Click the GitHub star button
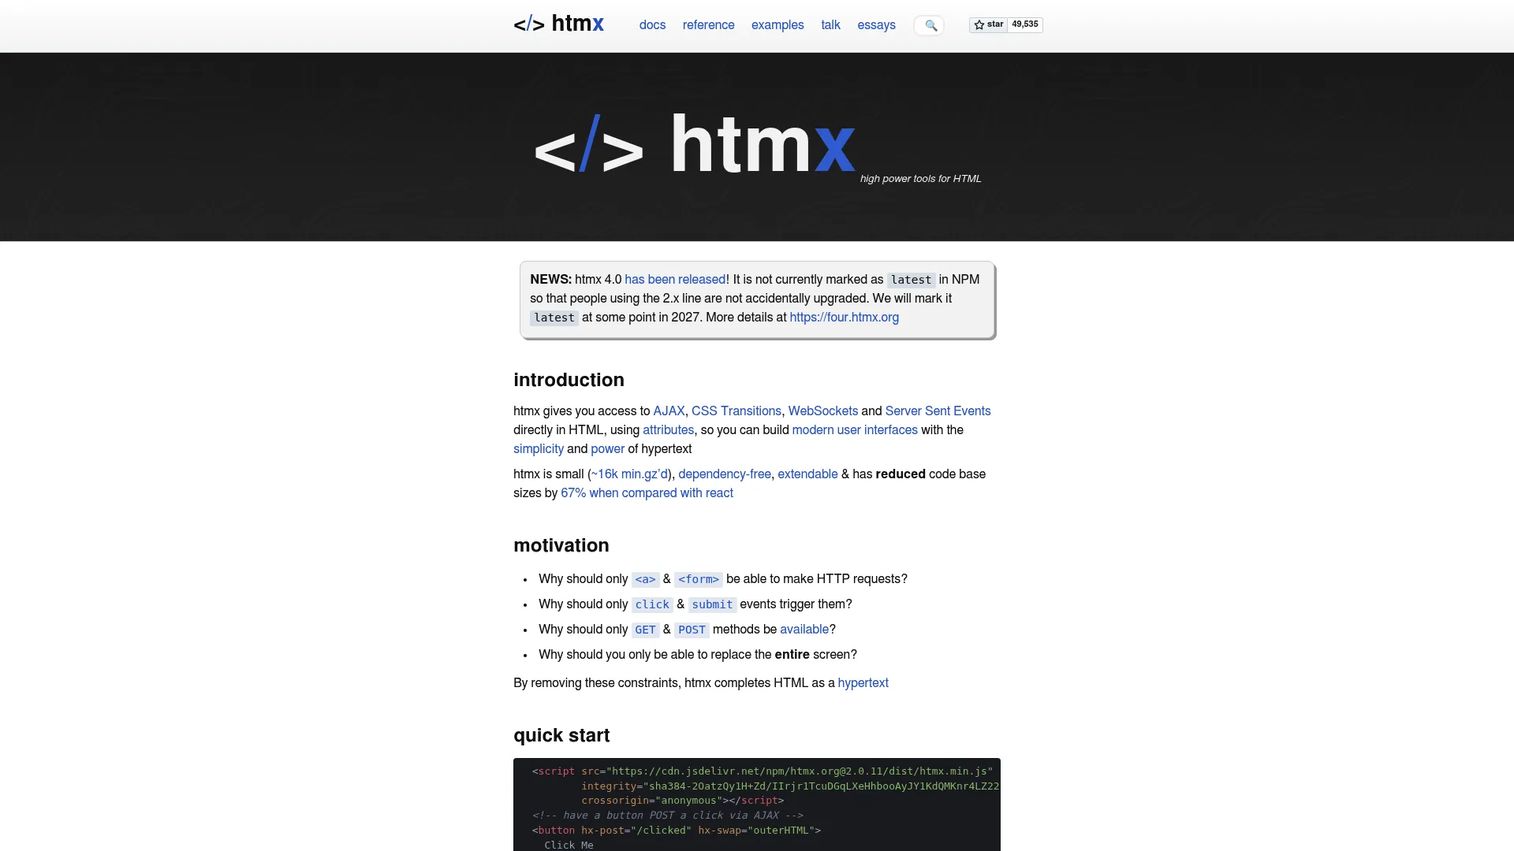The height and width of the screenshot is (851, 1514). [x=988, y=24]
